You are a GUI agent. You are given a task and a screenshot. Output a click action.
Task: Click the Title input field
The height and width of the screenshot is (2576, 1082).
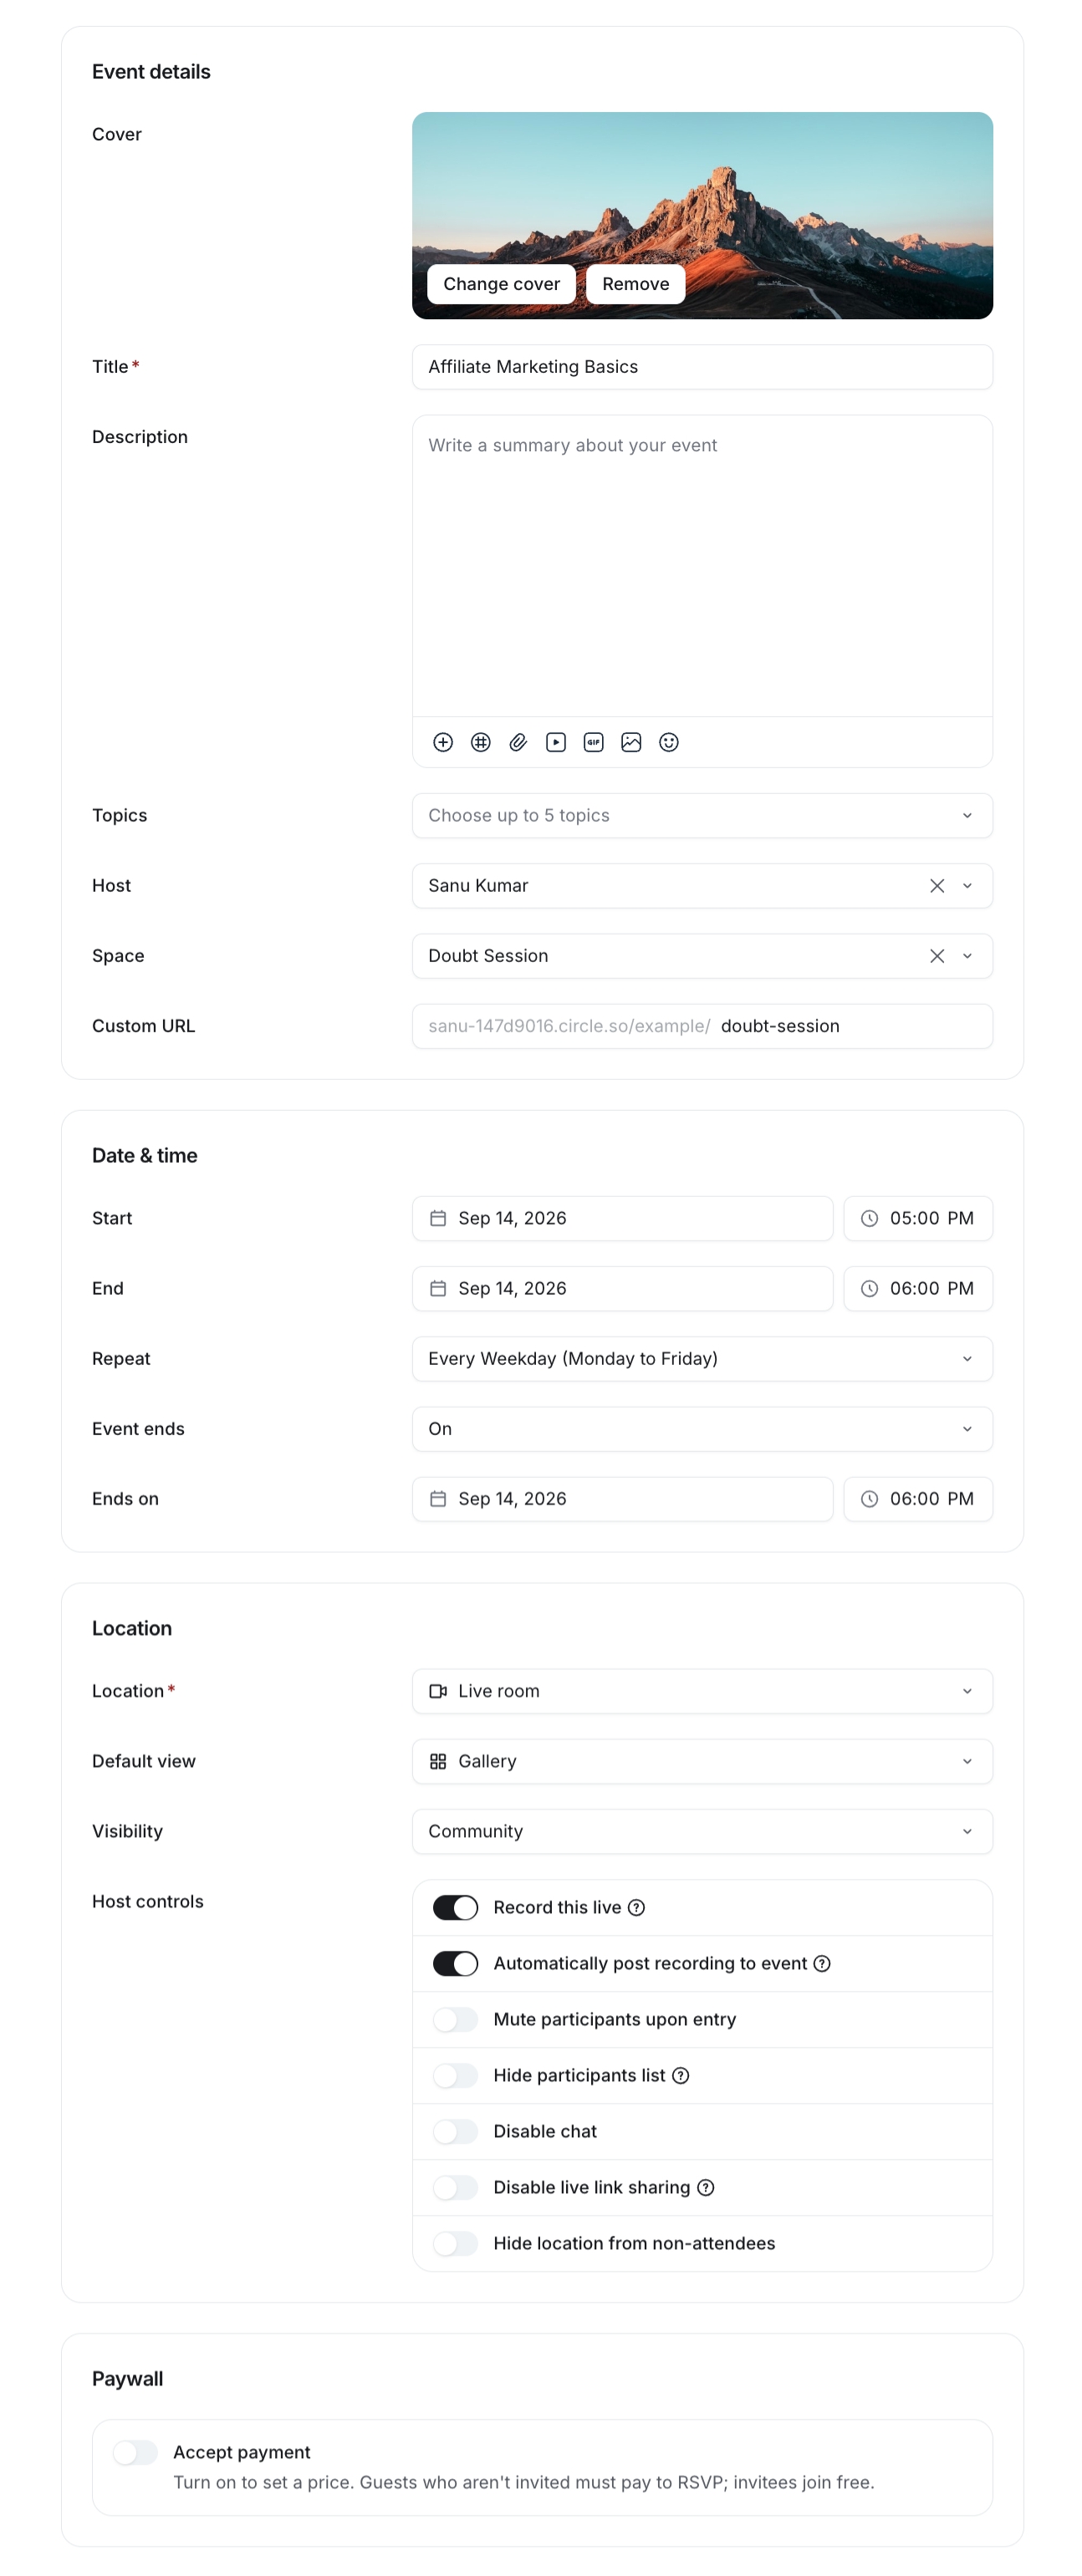click(702, 367)
